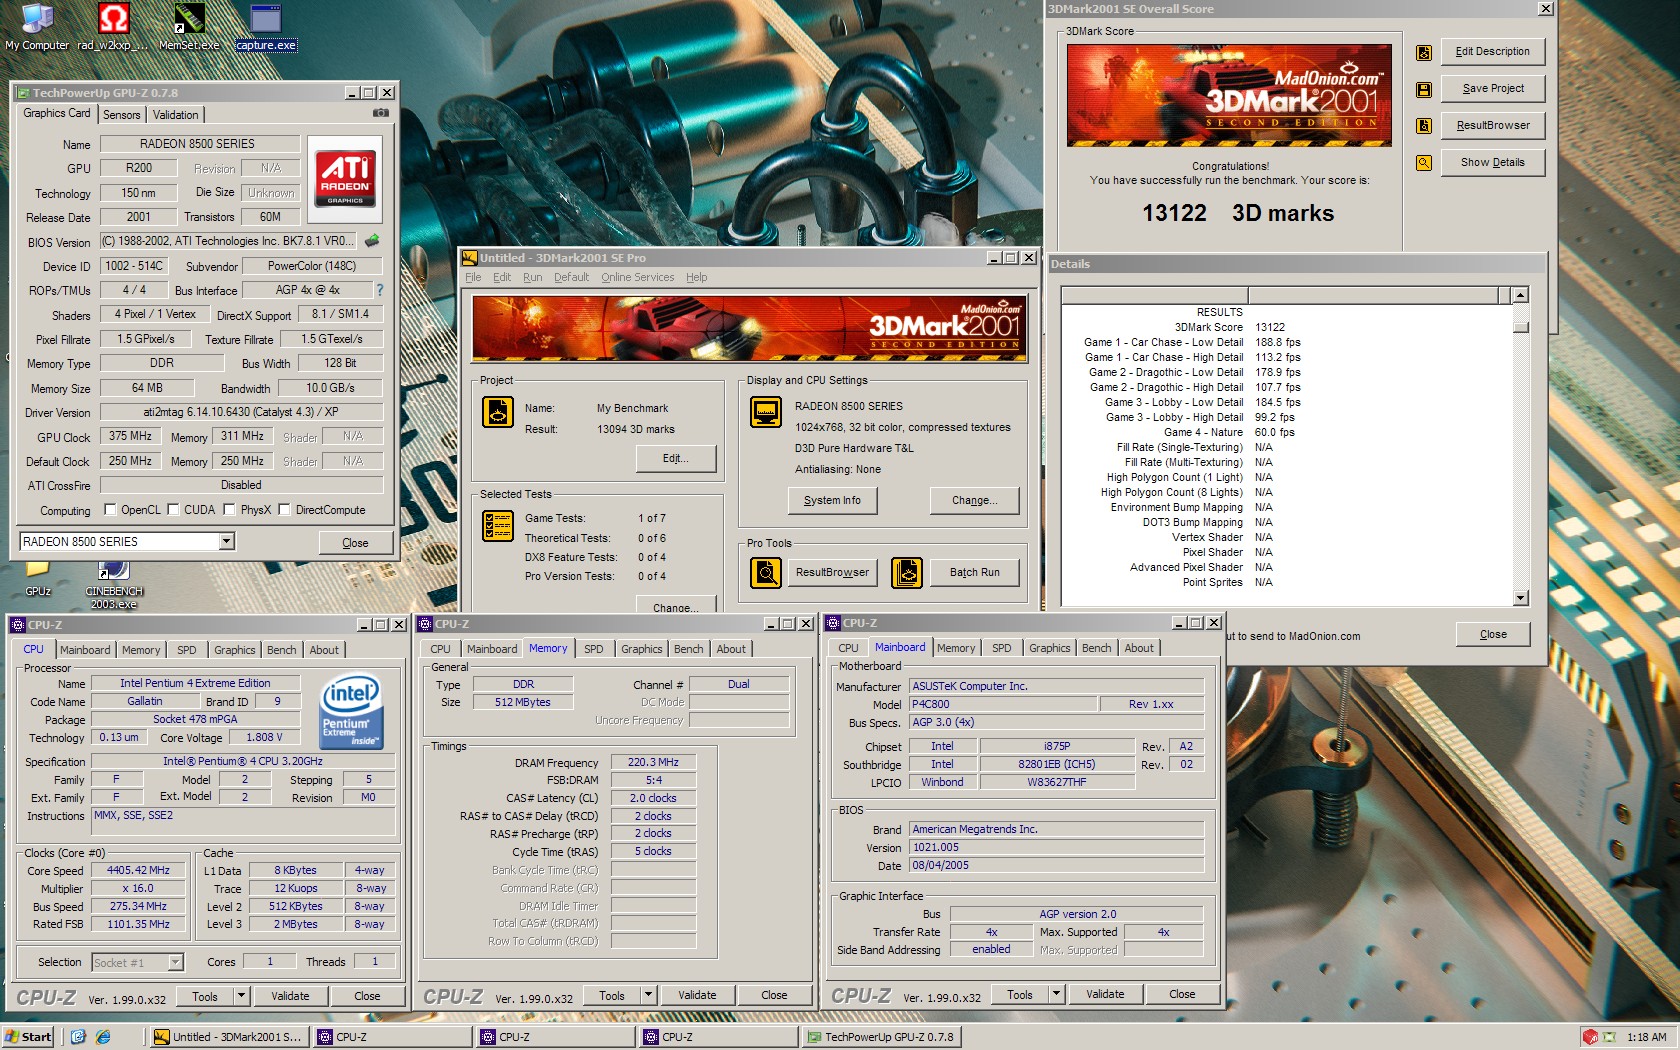Screen dimensions: 1680x1050
Task: Click the System Info button
Action: point(832,501)
